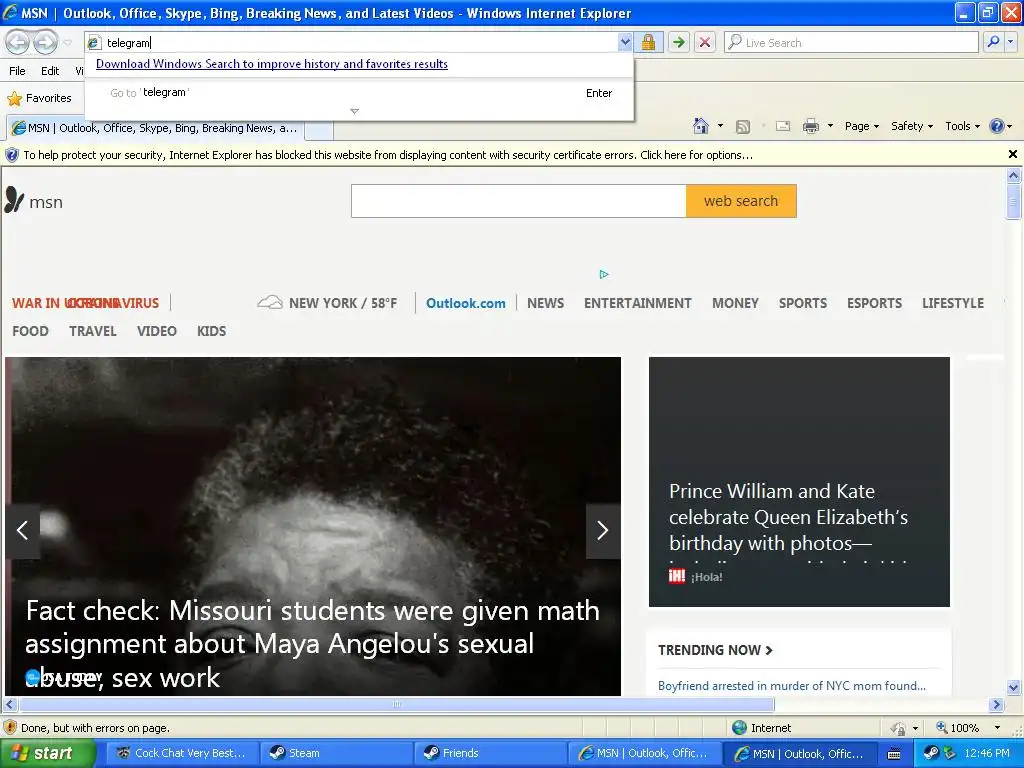Switch to the Steam taskbar window

(x=336, y=753)
